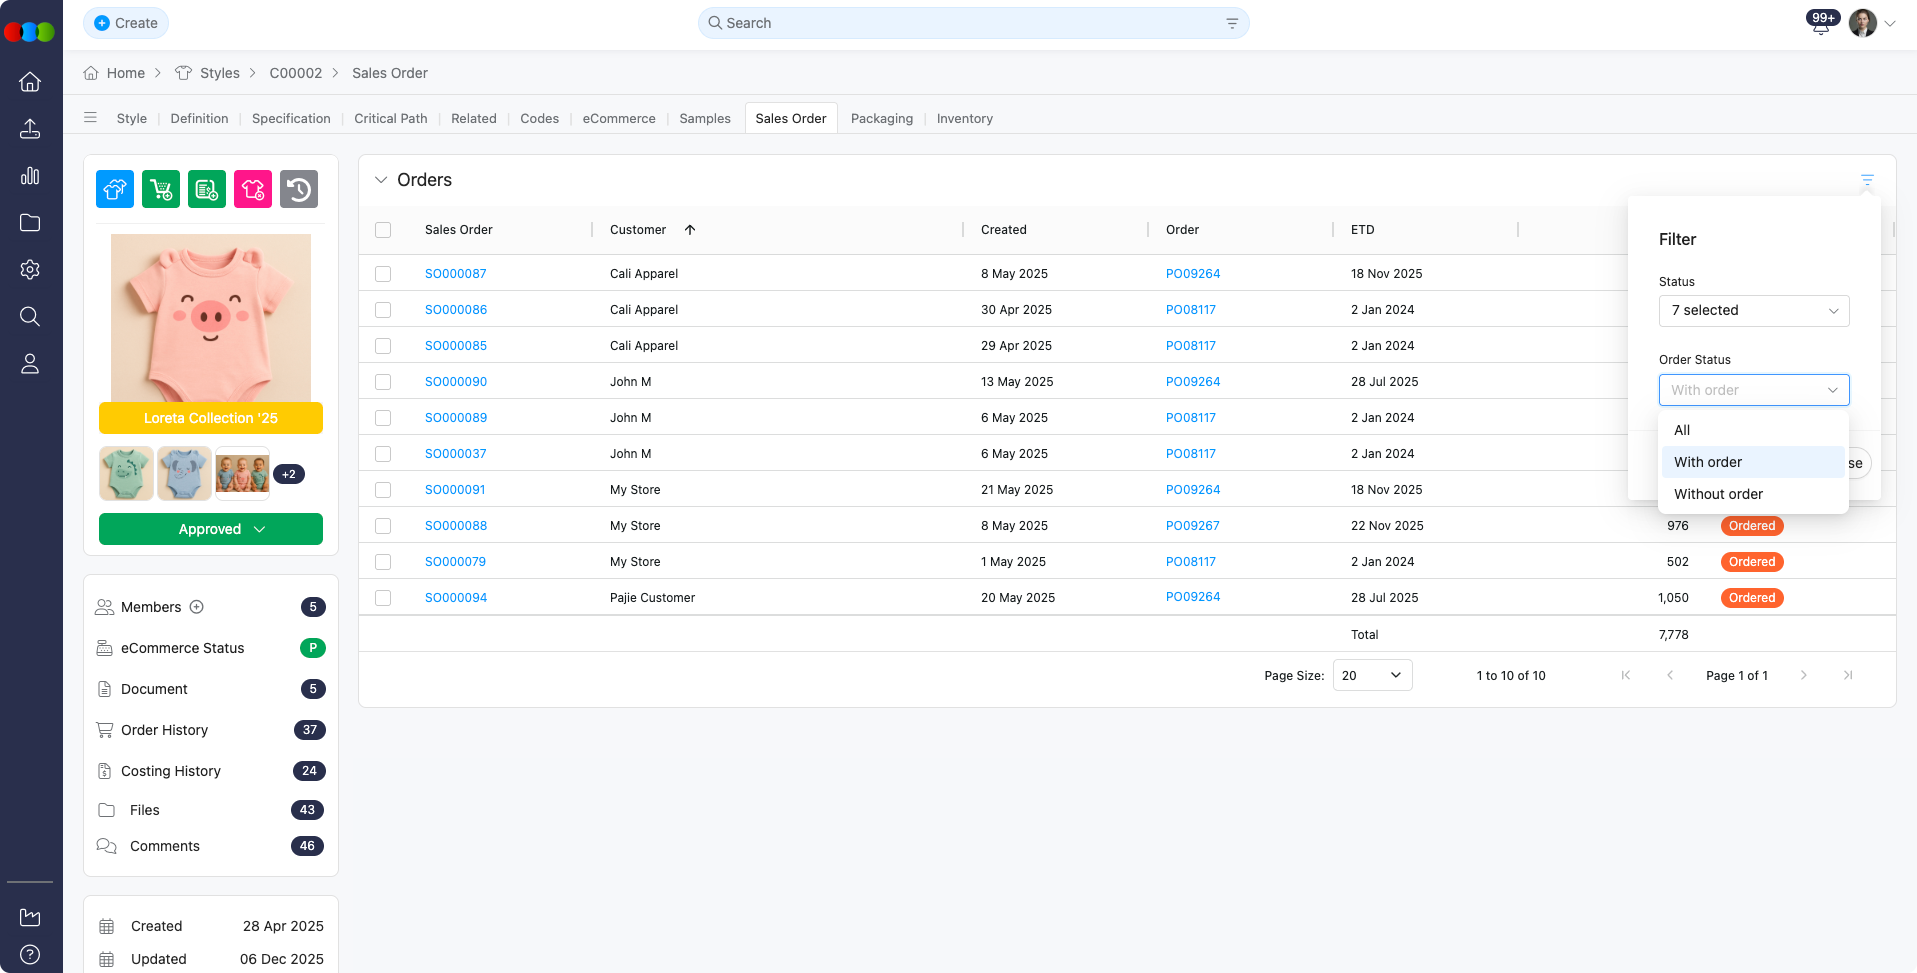Viewport: 1917px width, 973px height.
Task: Open notifications bell with 99+ badge
Action: tap(1820, 25)
